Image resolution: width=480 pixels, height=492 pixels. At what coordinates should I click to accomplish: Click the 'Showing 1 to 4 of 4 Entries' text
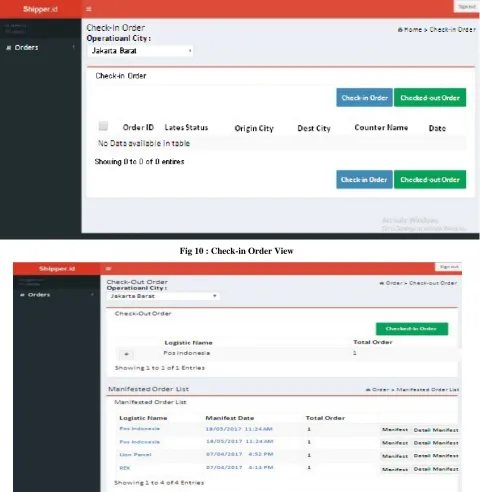click(x=159, y=483)
